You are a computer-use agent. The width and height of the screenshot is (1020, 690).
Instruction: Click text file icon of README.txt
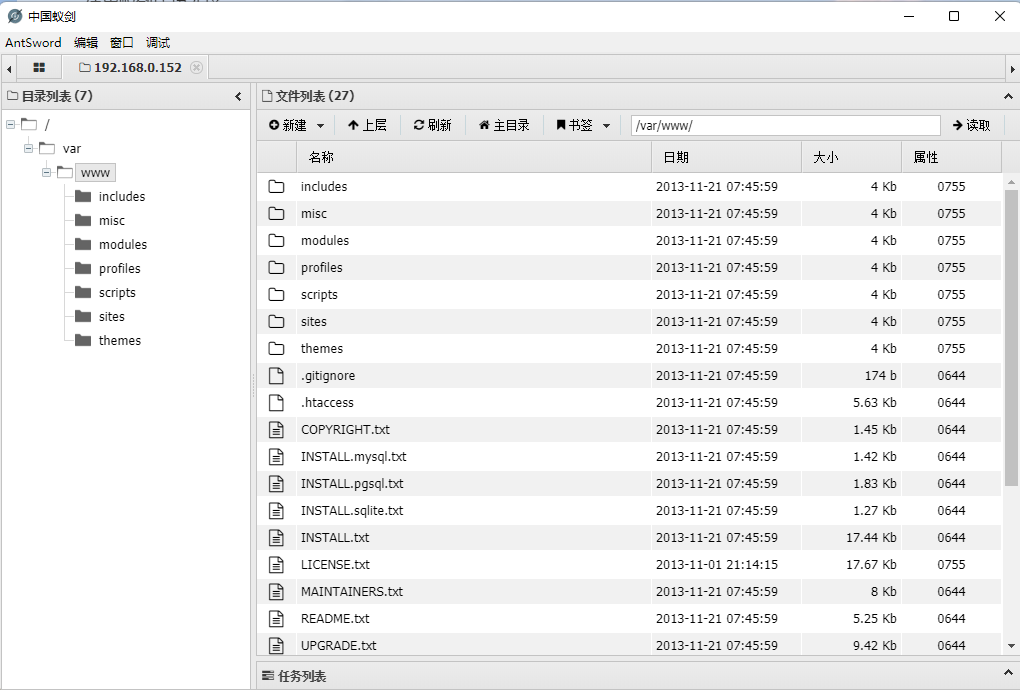[x=276, y=618]
